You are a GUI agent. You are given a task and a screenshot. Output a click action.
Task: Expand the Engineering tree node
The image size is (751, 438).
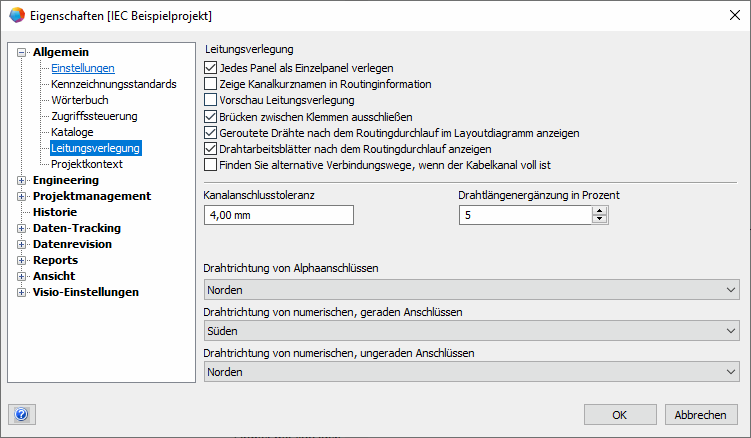(x=22, y=180)
